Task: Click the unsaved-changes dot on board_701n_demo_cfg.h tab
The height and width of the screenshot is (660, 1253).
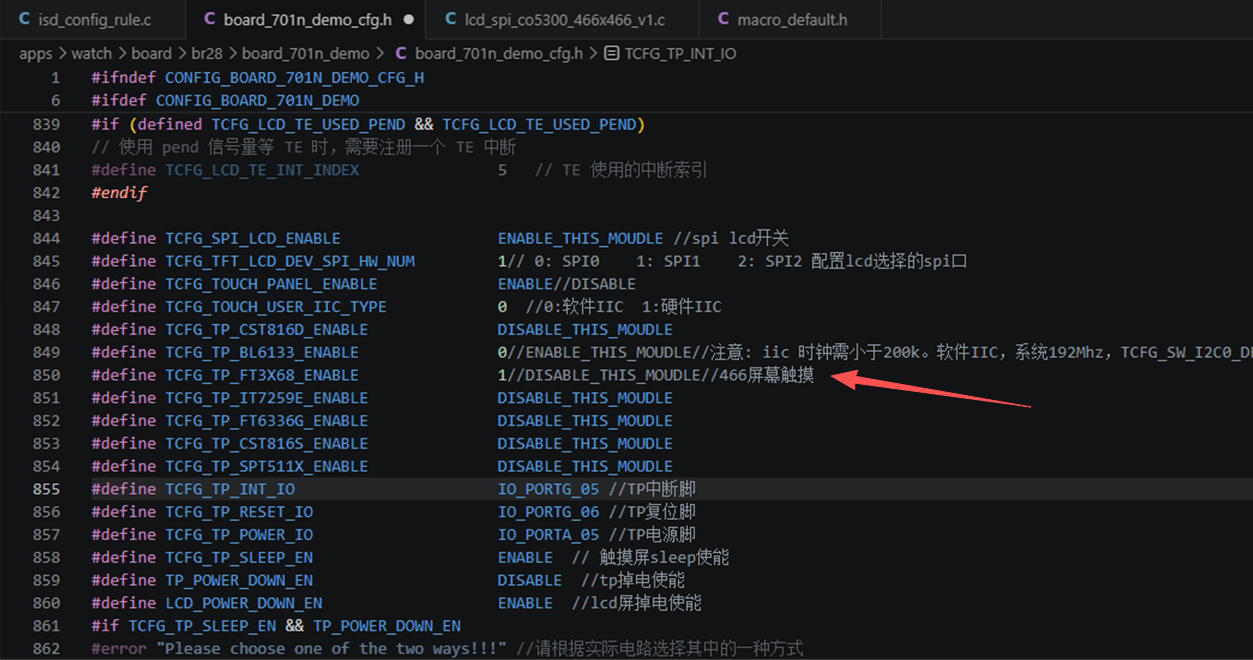Action: coord(409,20)
